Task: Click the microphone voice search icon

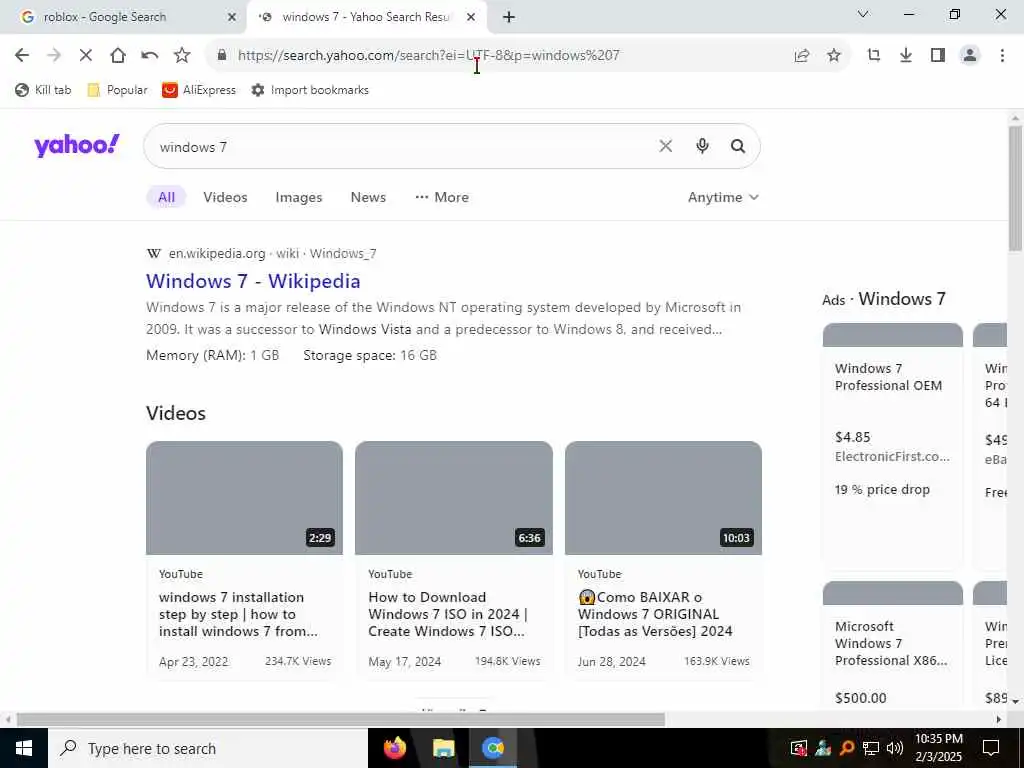Action: [702, 146]
